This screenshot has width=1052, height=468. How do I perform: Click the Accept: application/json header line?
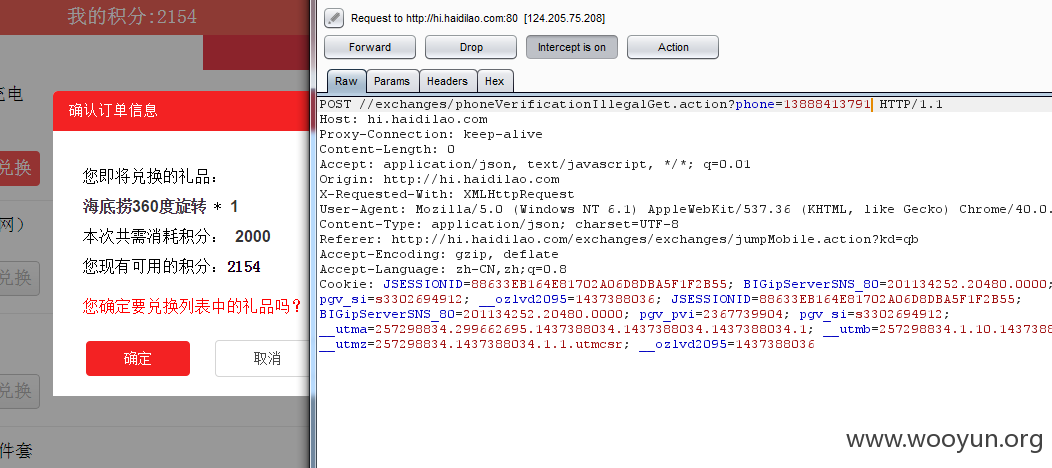pyautogui.click(x=535, y=164)
